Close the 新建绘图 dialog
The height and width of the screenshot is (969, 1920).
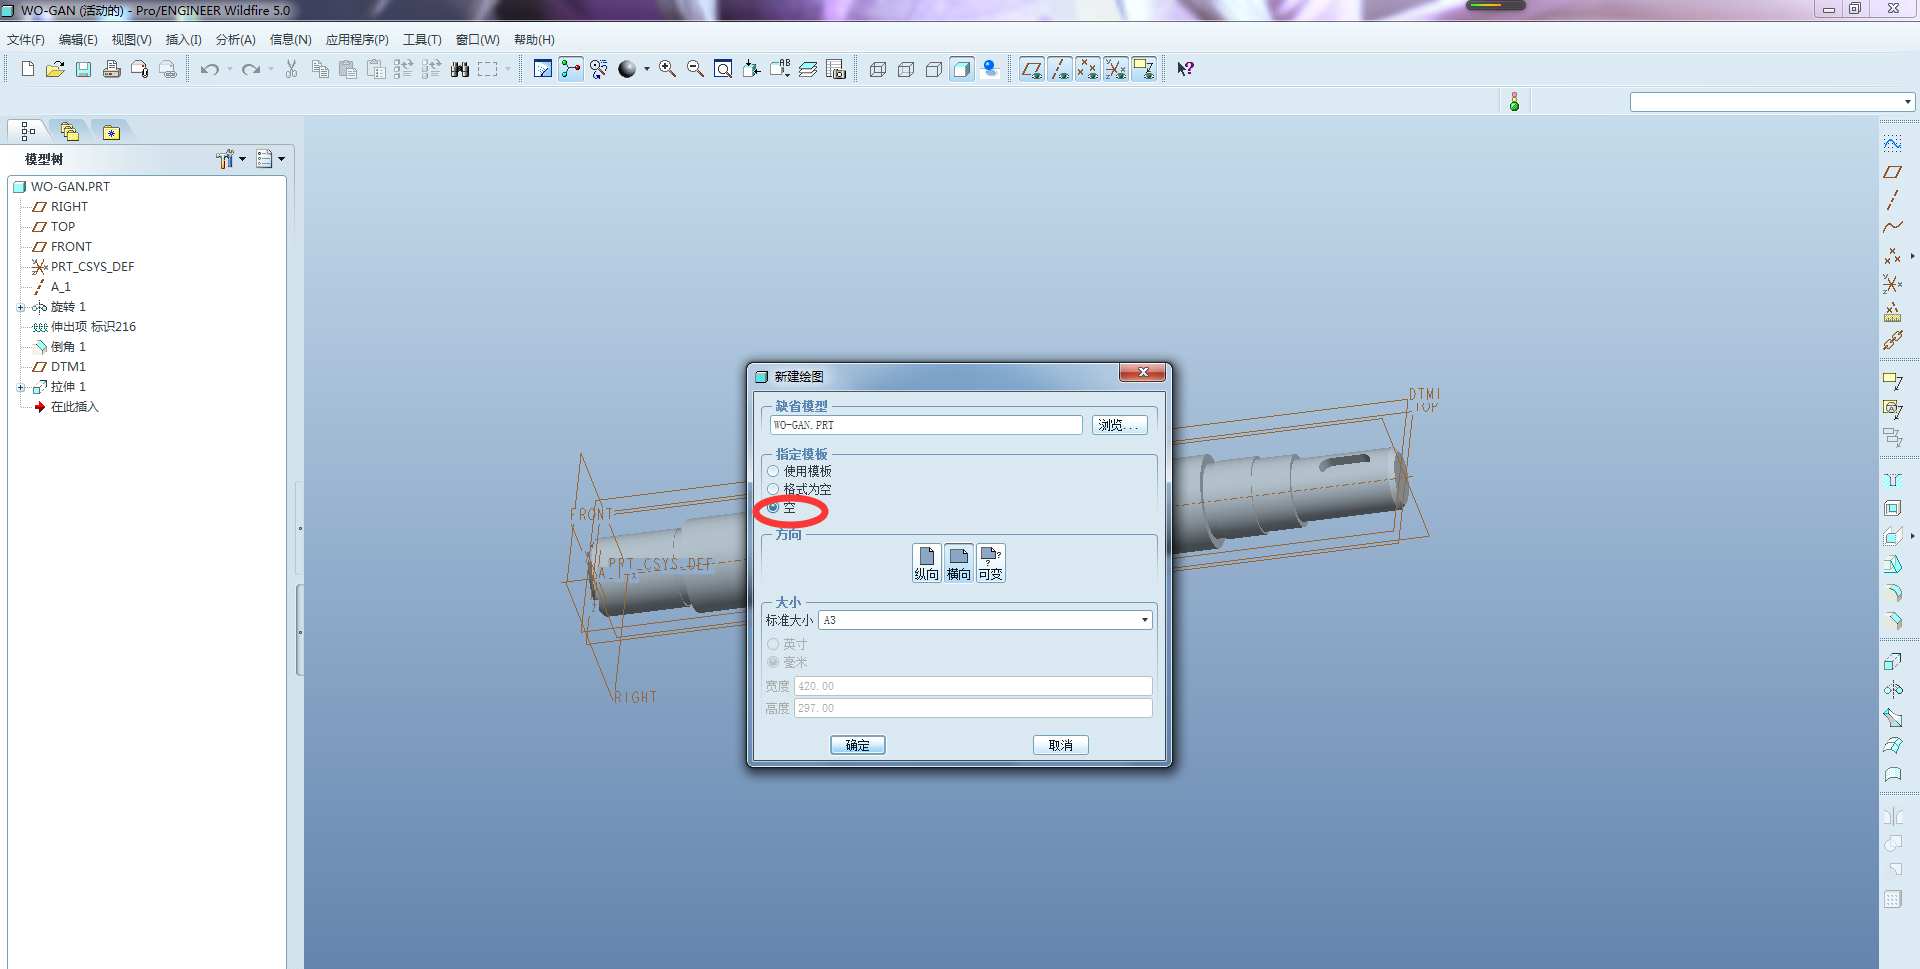(x=1142, y=372)
